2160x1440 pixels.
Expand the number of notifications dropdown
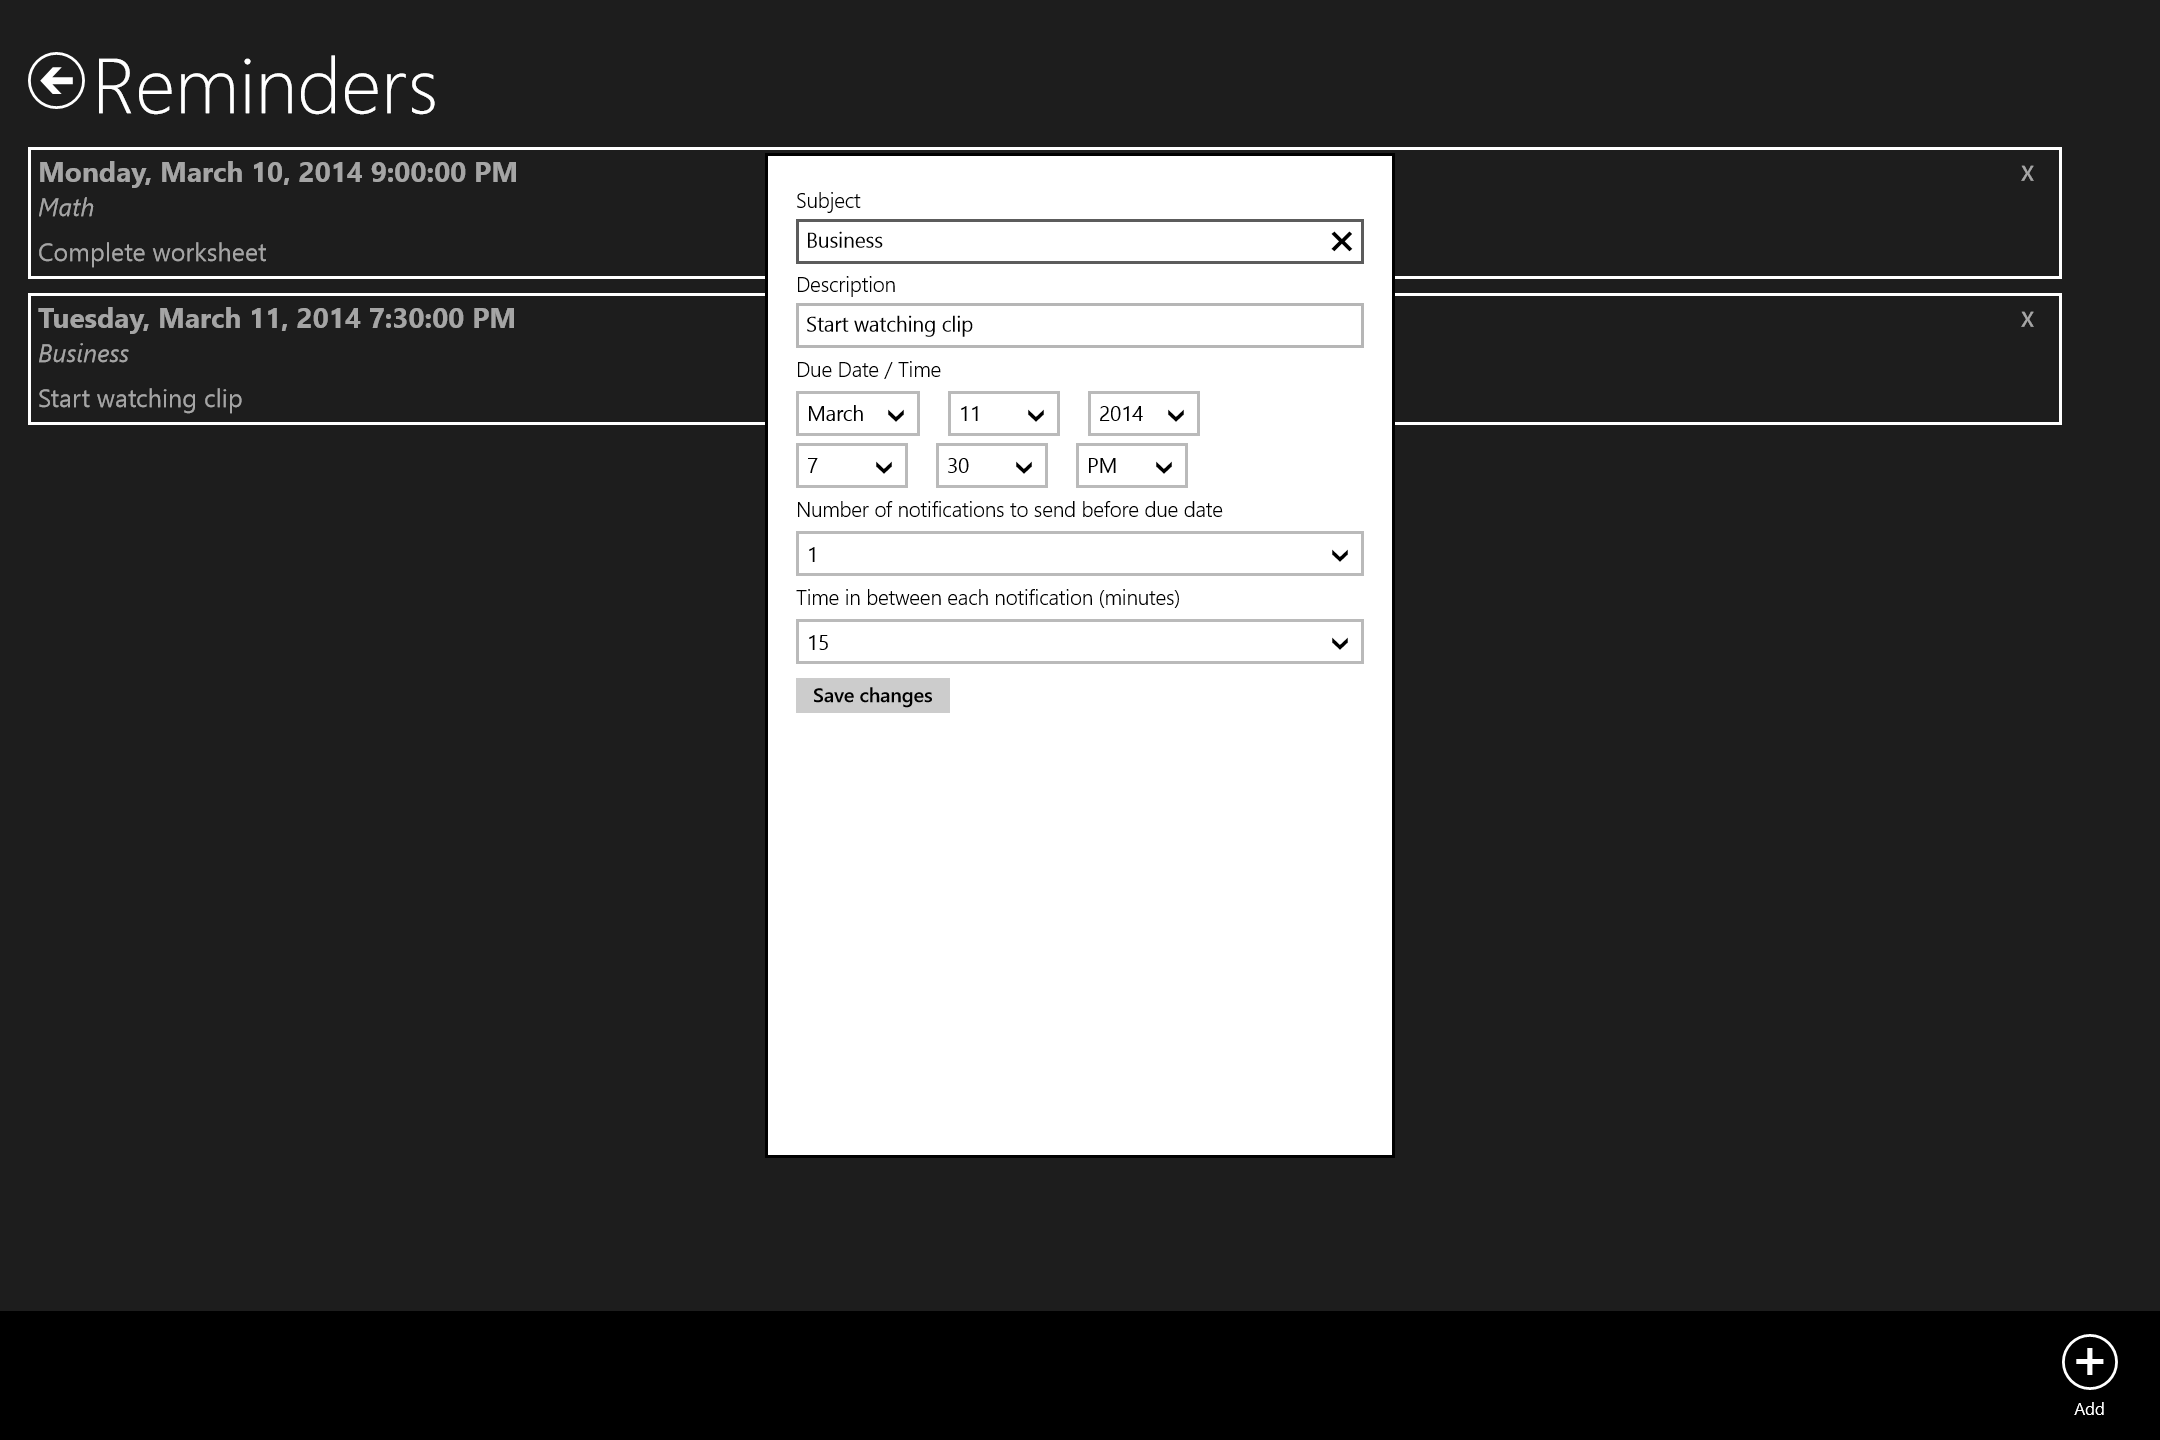coord(1079,554)
